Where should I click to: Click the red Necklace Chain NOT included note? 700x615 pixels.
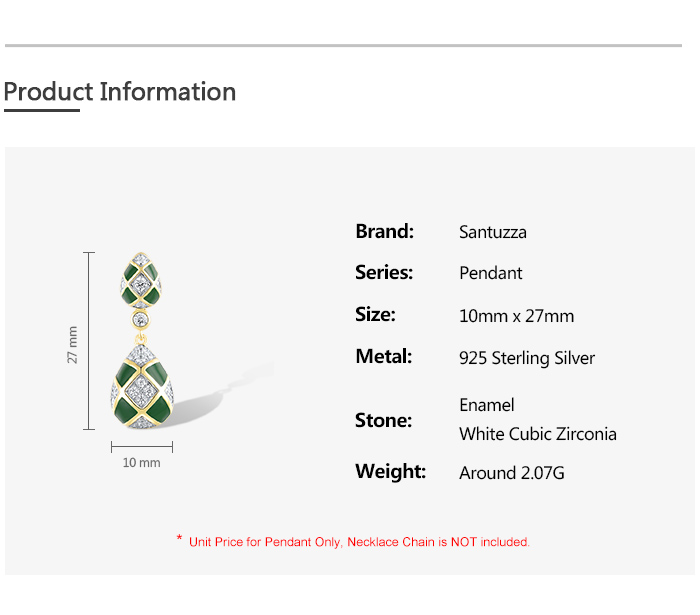358,542
